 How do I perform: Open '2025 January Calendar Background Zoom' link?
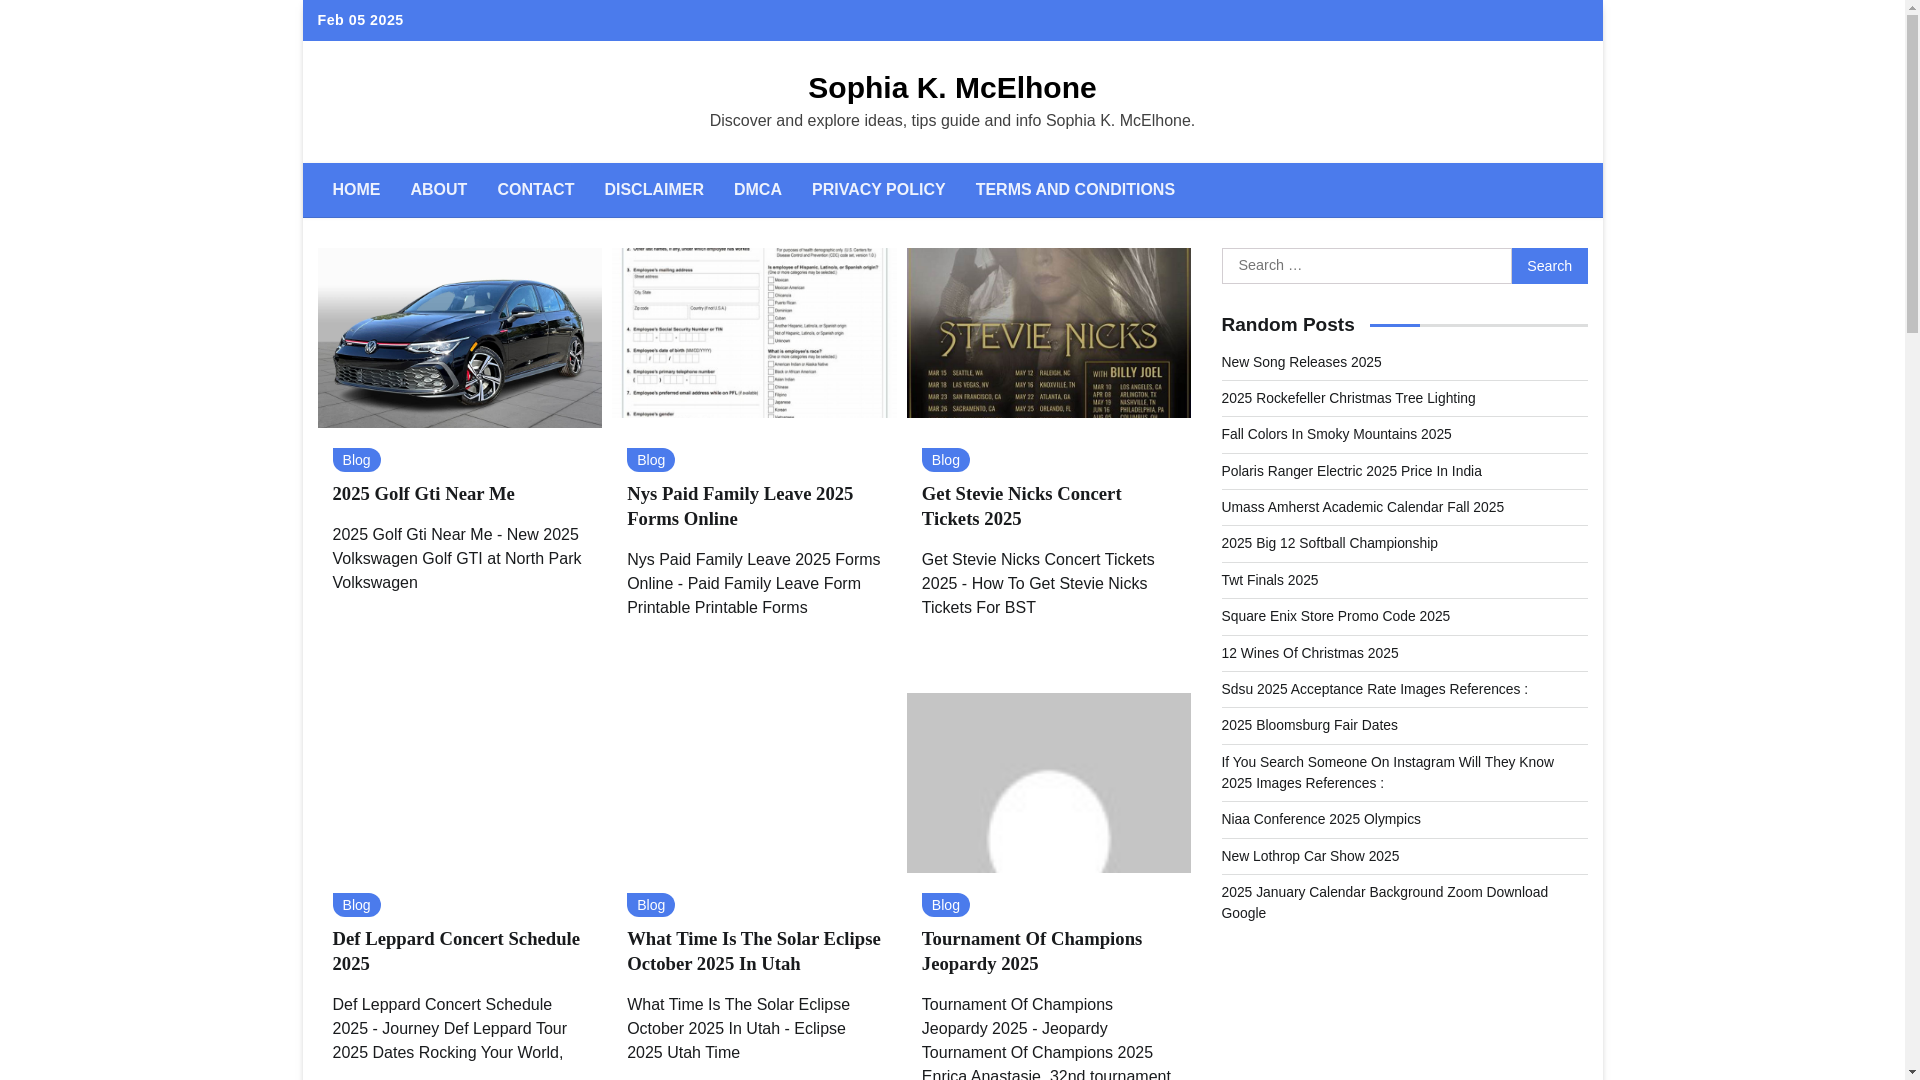(x=1384, y=902)
